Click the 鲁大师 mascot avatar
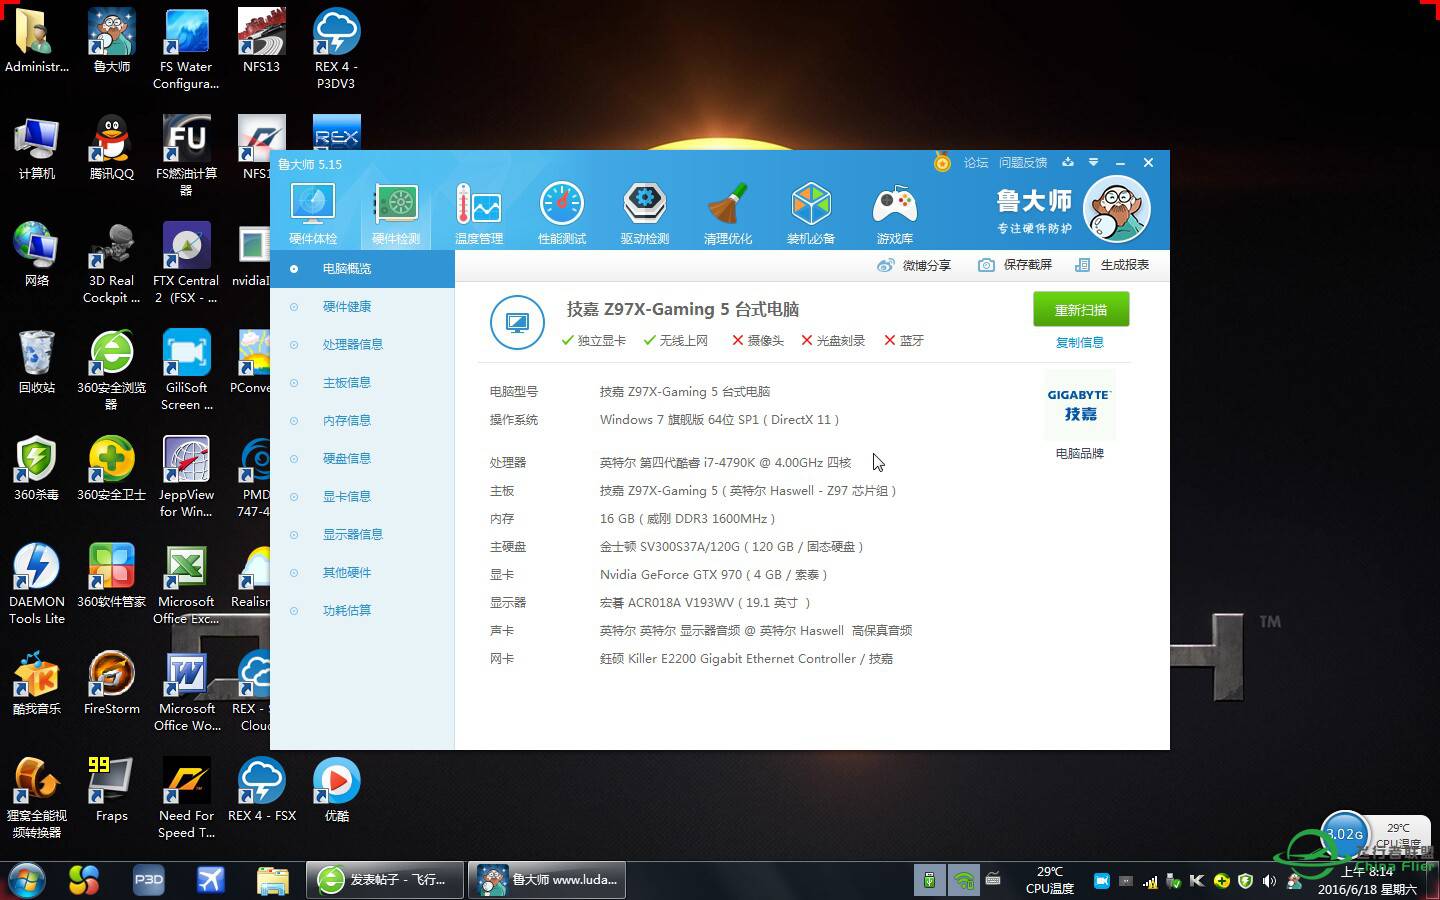This screenshot has width=1440, height=900. 1117,209
